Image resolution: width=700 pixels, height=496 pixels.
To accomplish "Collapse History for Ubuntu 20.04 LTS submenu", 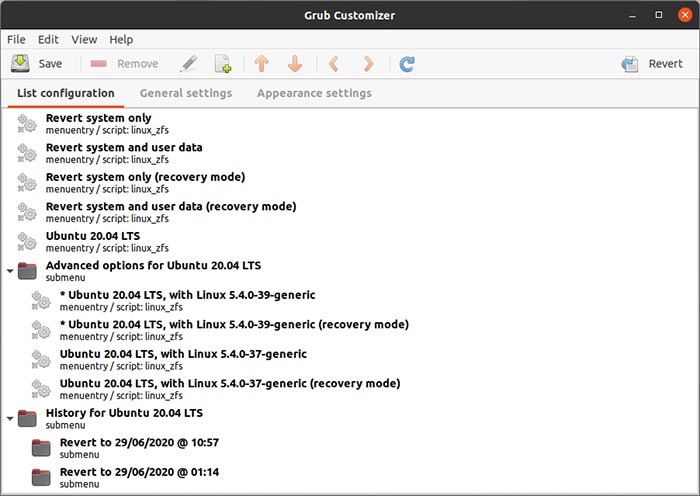I will pyautogui.click(x=10, y=418).
